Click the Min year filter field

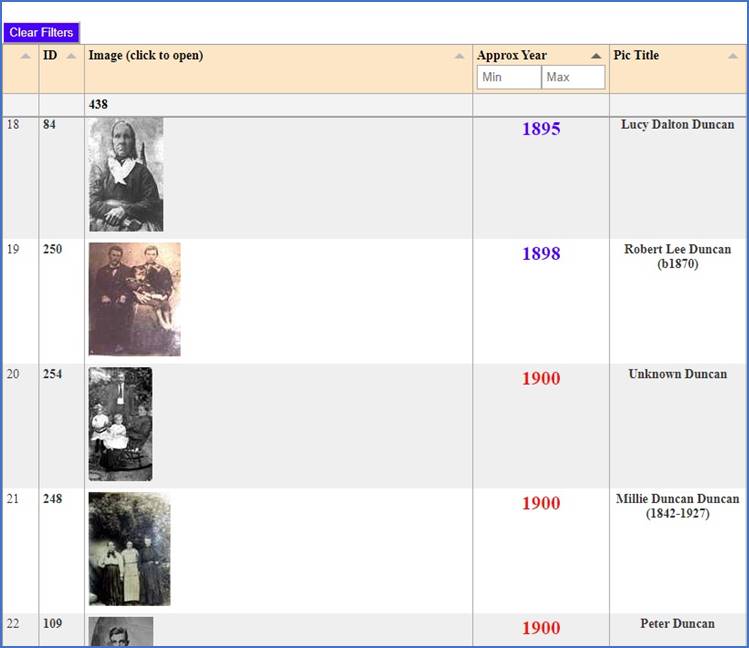pos(509,77)
